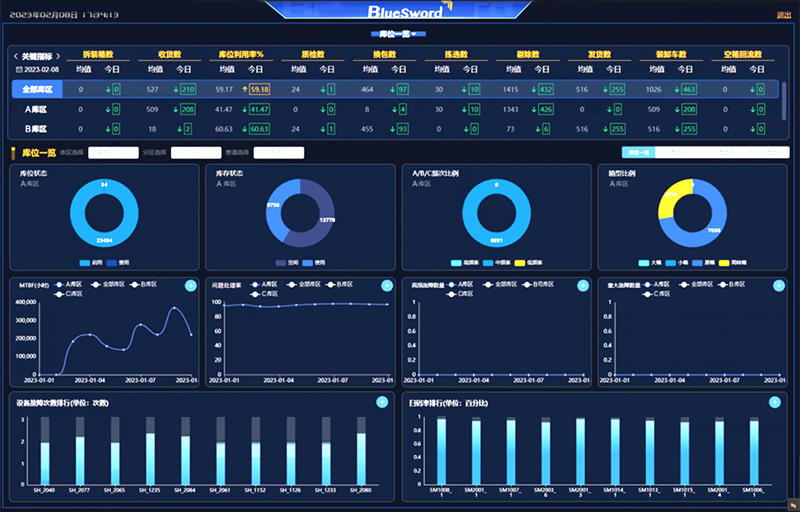Open the 巷道选择 dropdown
Viewport: 800px width, 512px height.
[278, 153]
